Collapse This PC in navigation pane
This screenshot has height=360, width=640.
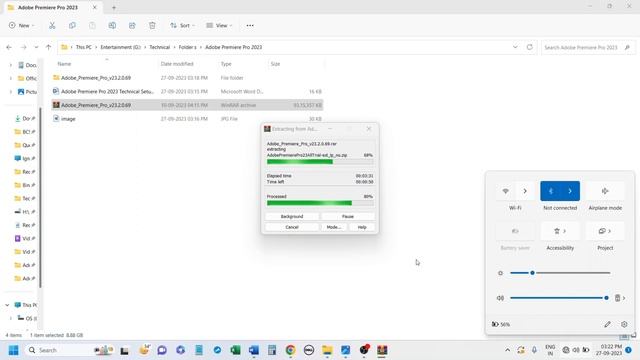(7, 305)
